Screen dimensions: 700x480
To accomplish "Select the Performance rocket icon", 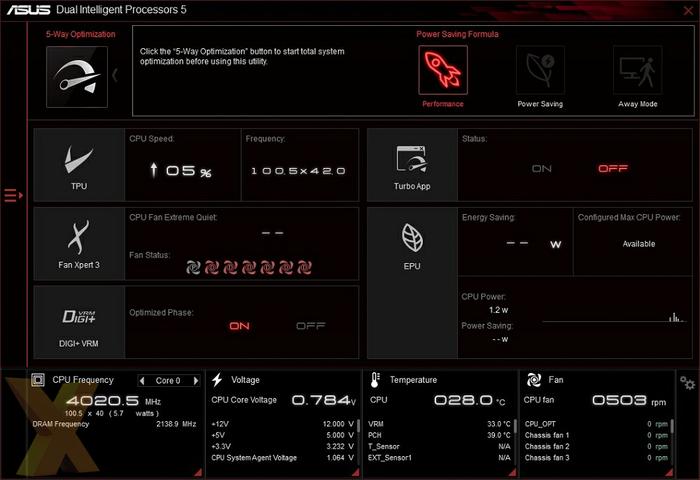I will click(443, 70).
